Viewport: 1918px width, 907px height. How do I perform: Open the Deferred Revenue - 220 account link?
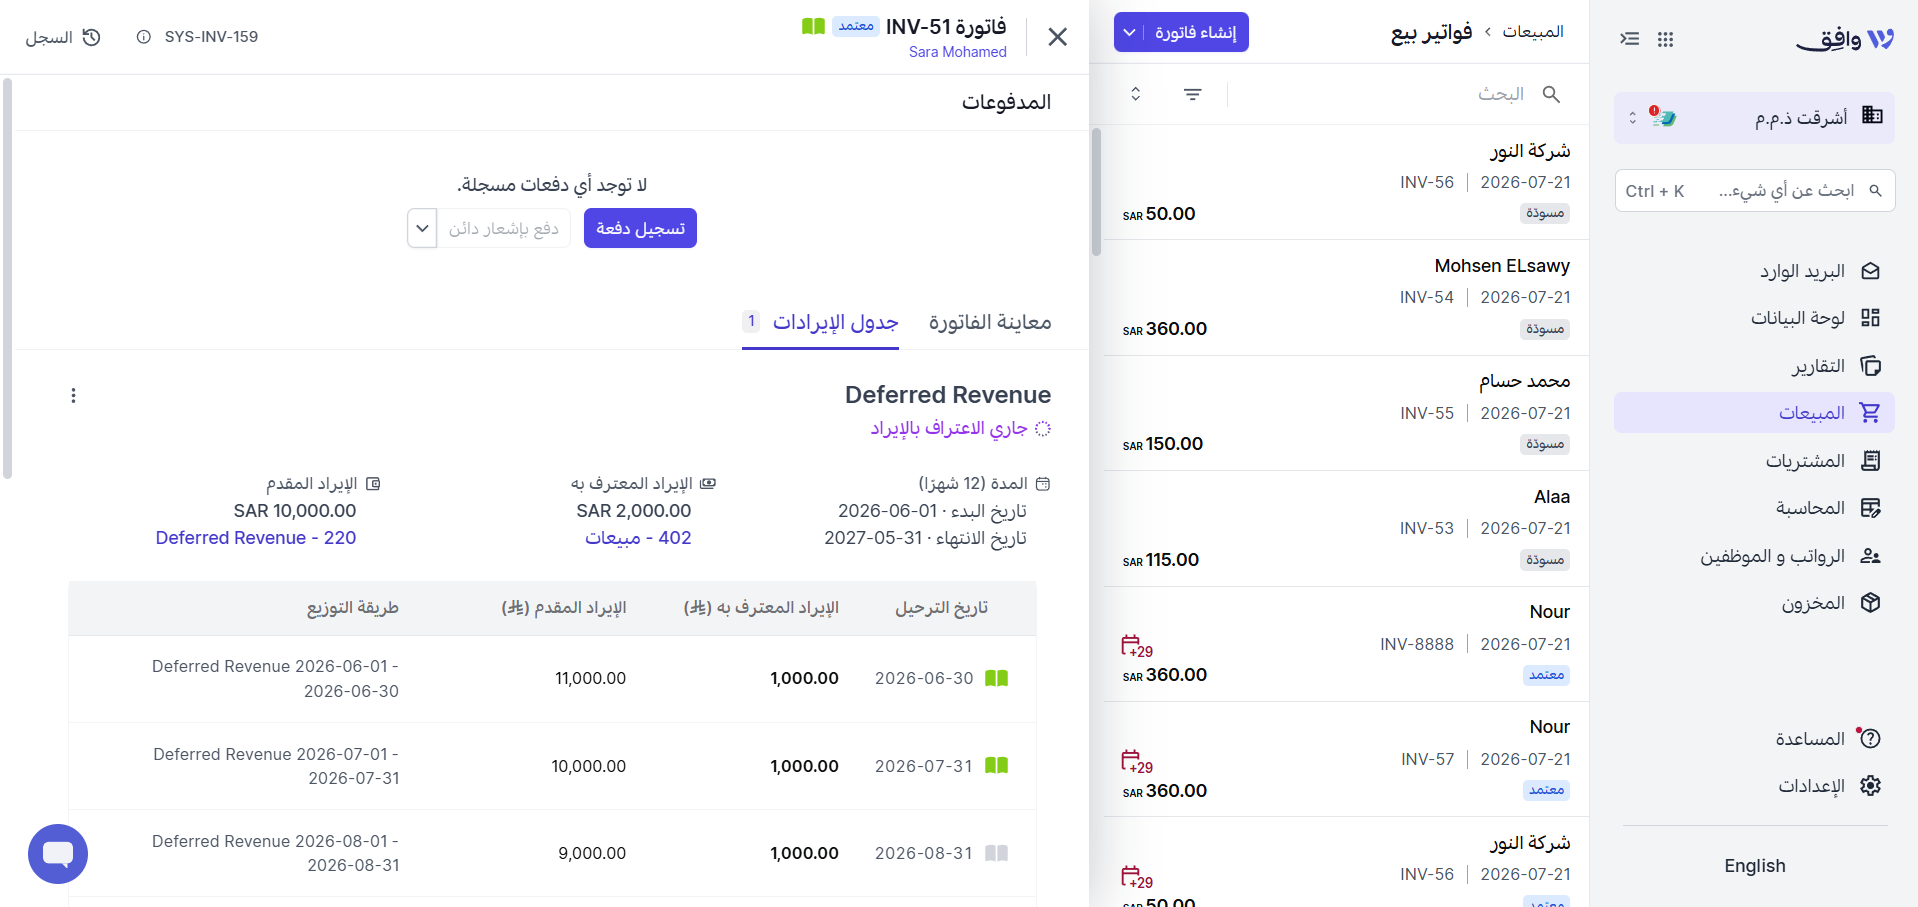coord(256,538)
